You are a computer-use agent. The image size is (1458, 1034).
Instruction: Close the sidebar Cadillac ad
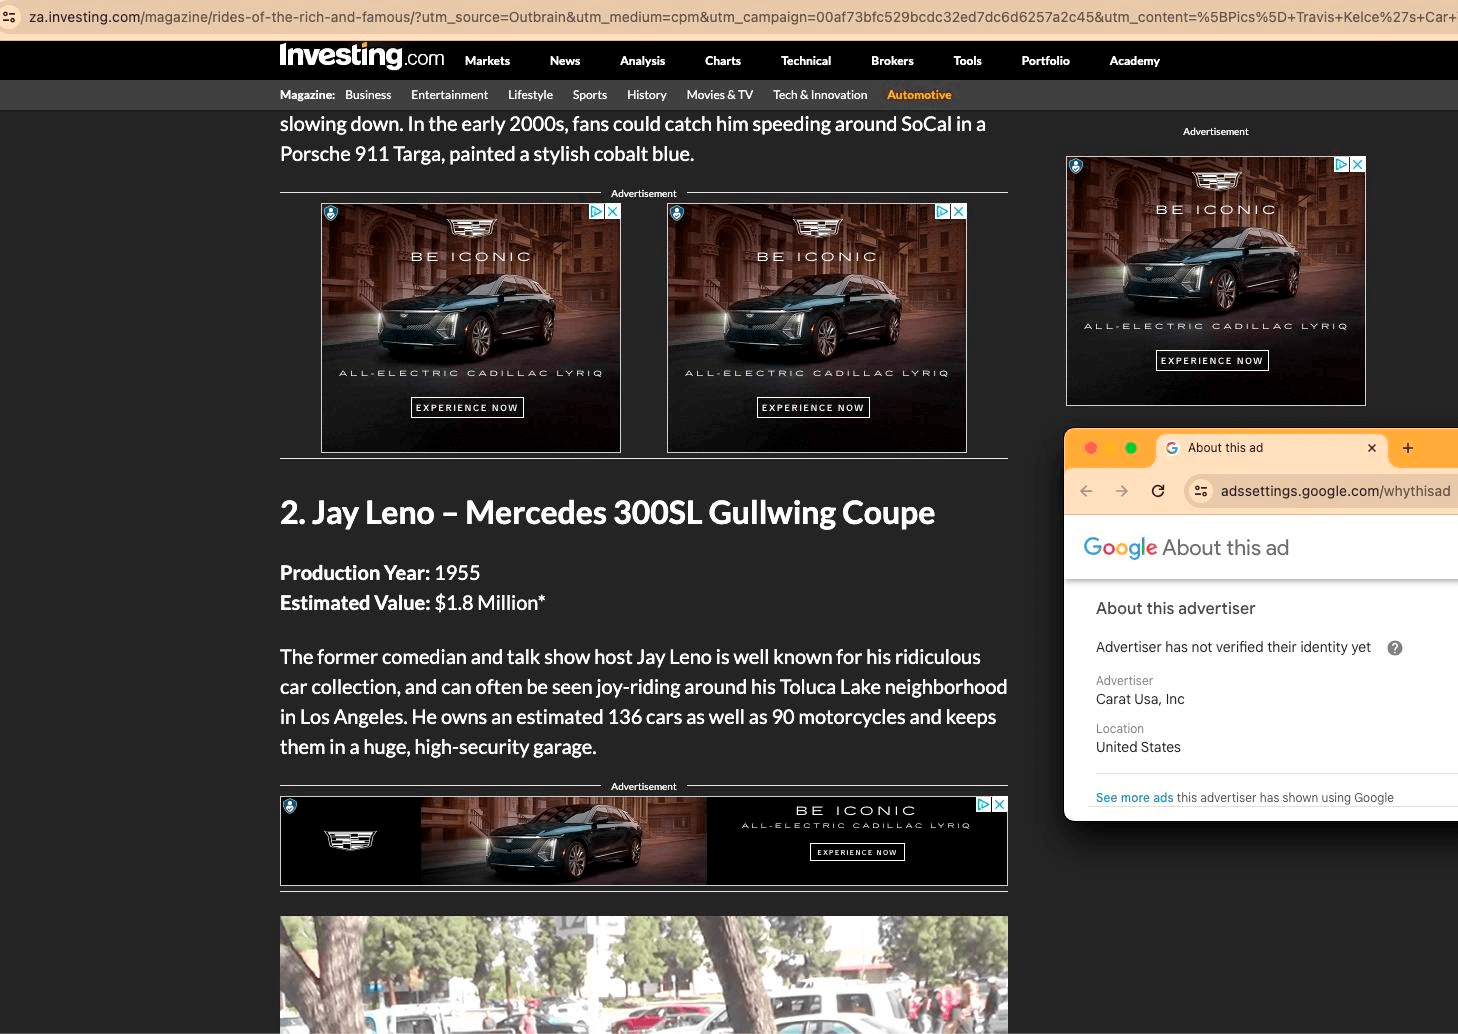tap(1358, 165)
